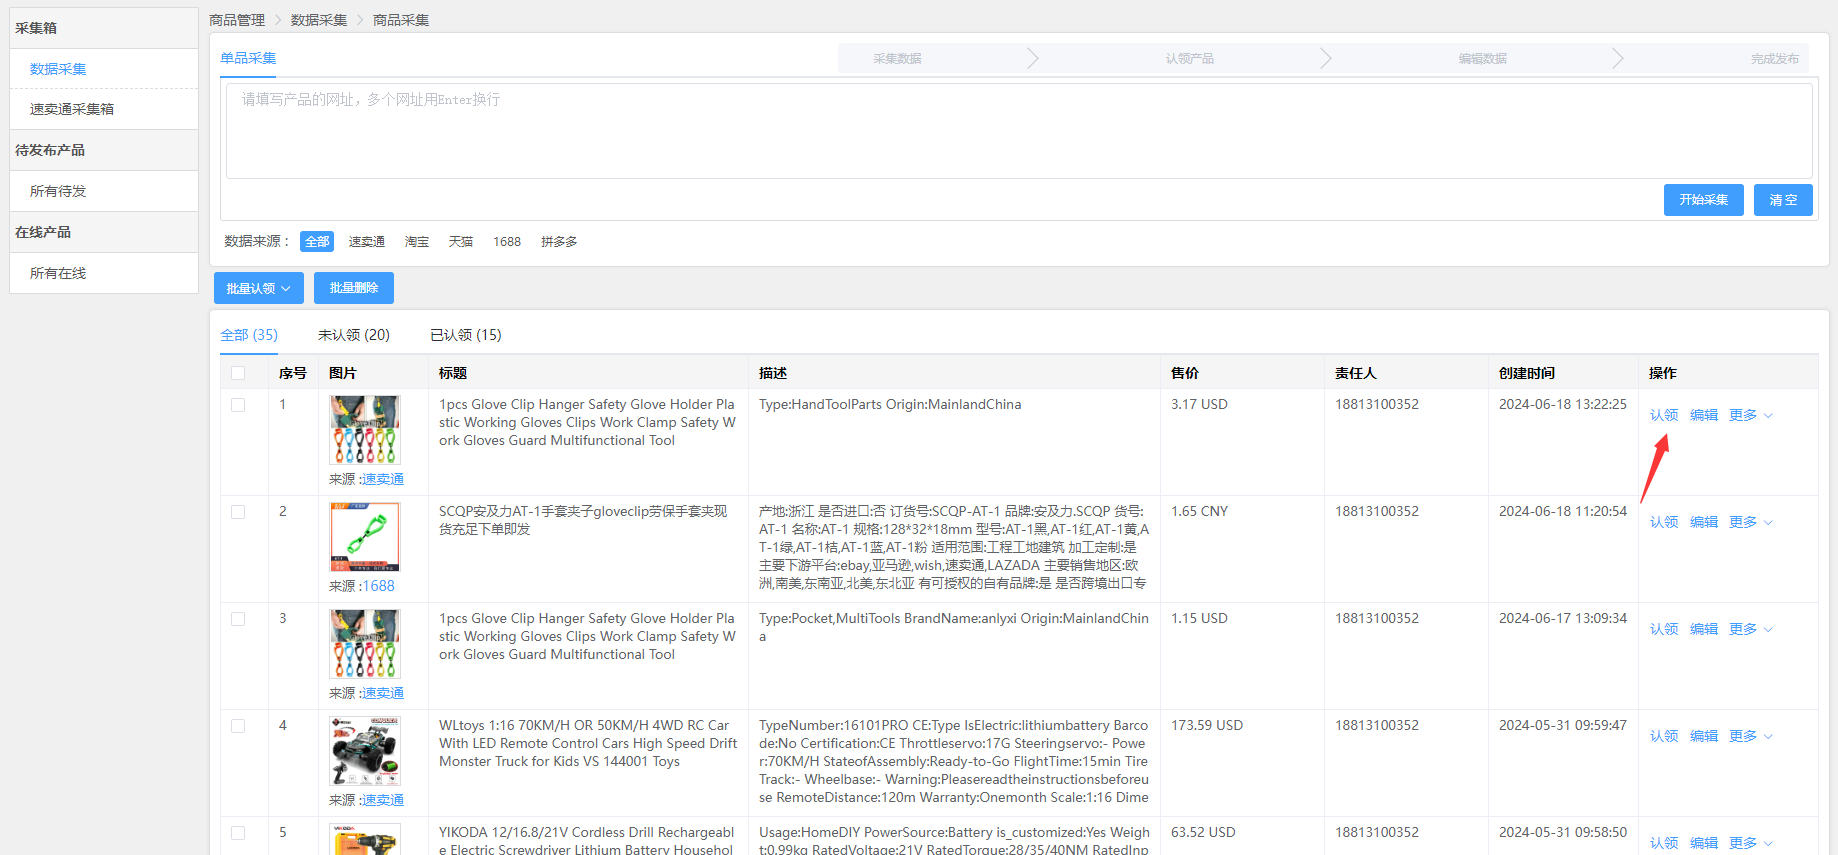Open the green glove clip thumbnail
The width and height of the screenshot is (1838, 855).
coord(365,537)
